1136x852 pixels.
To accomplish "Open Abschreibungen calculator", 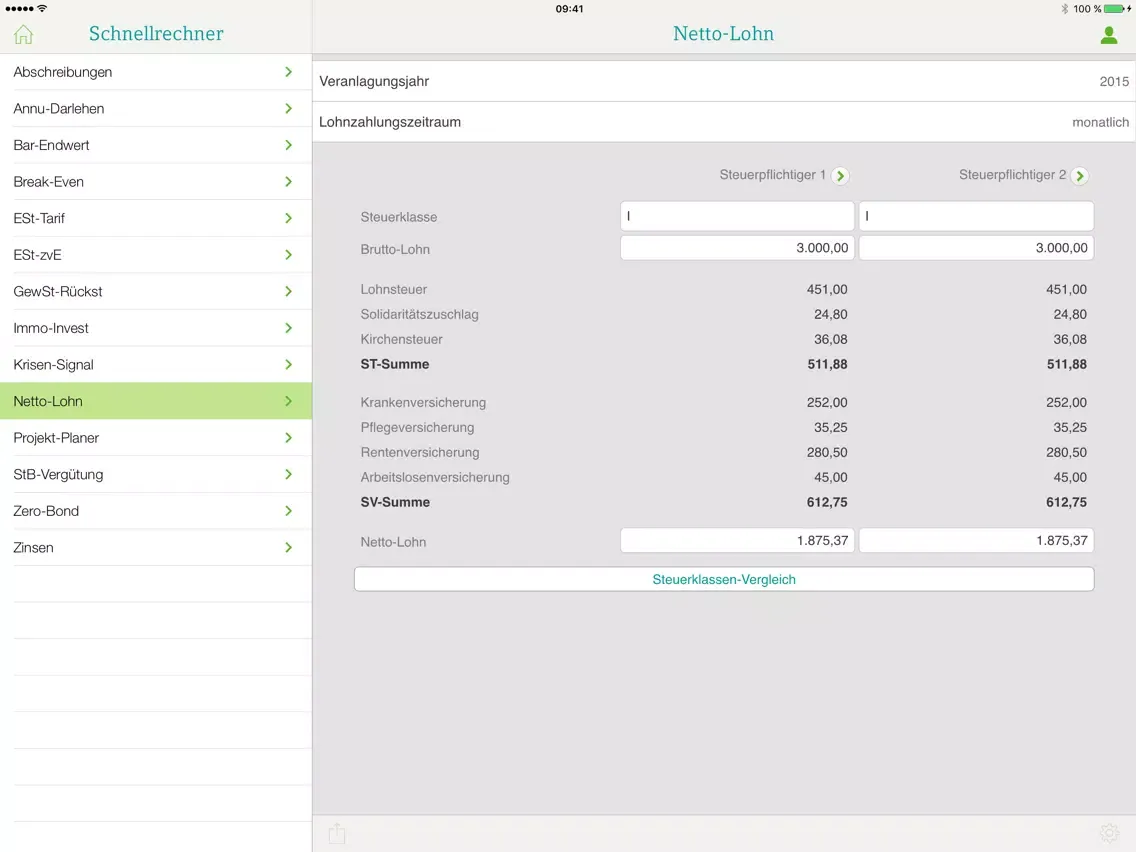I will (x=156, y=72).
